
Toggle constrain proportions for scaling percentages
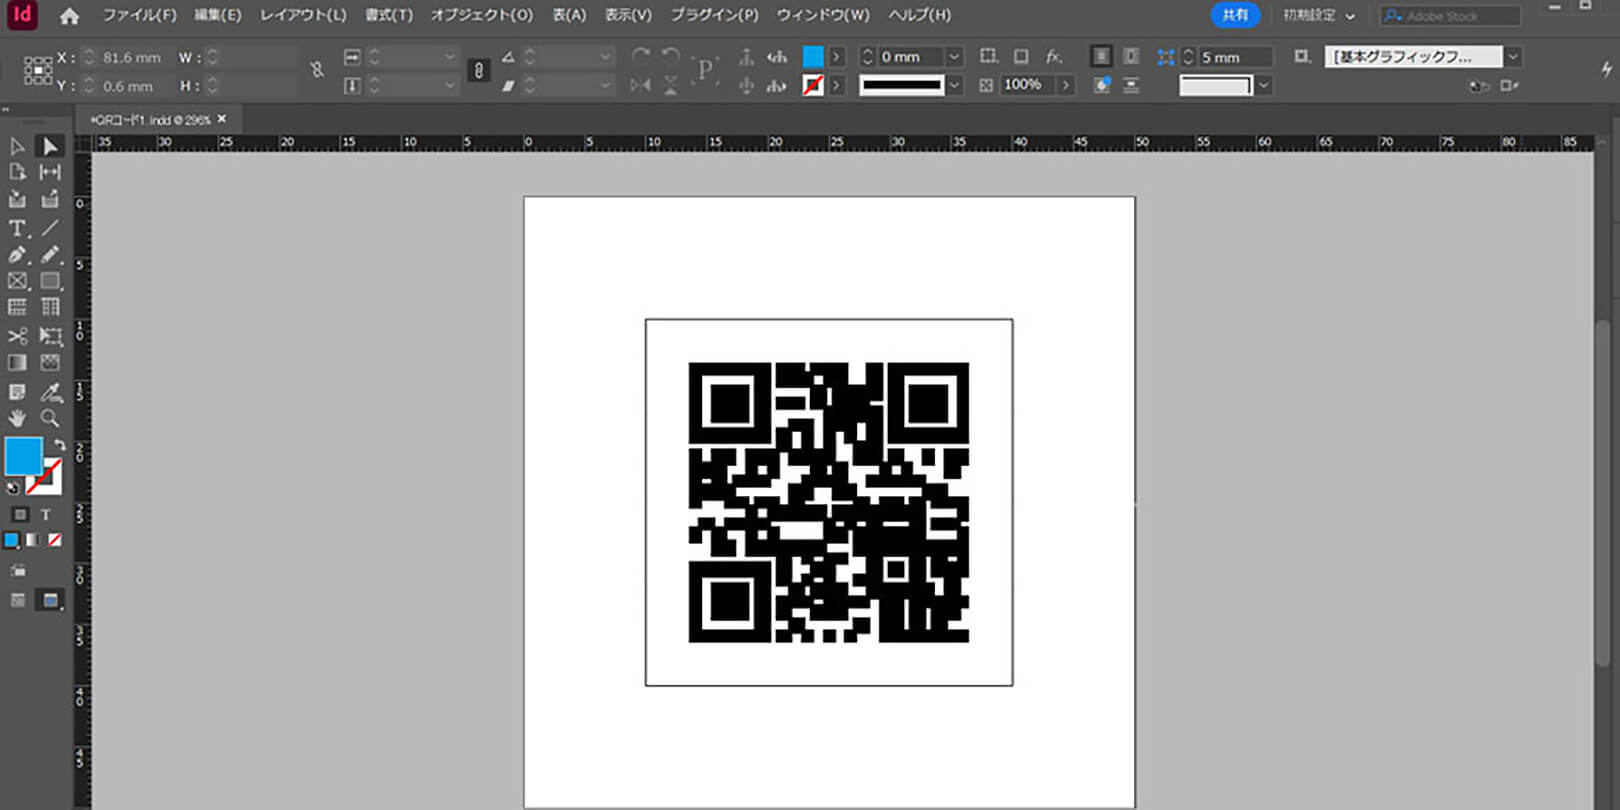pyautogui.click(x=479, y=70)
